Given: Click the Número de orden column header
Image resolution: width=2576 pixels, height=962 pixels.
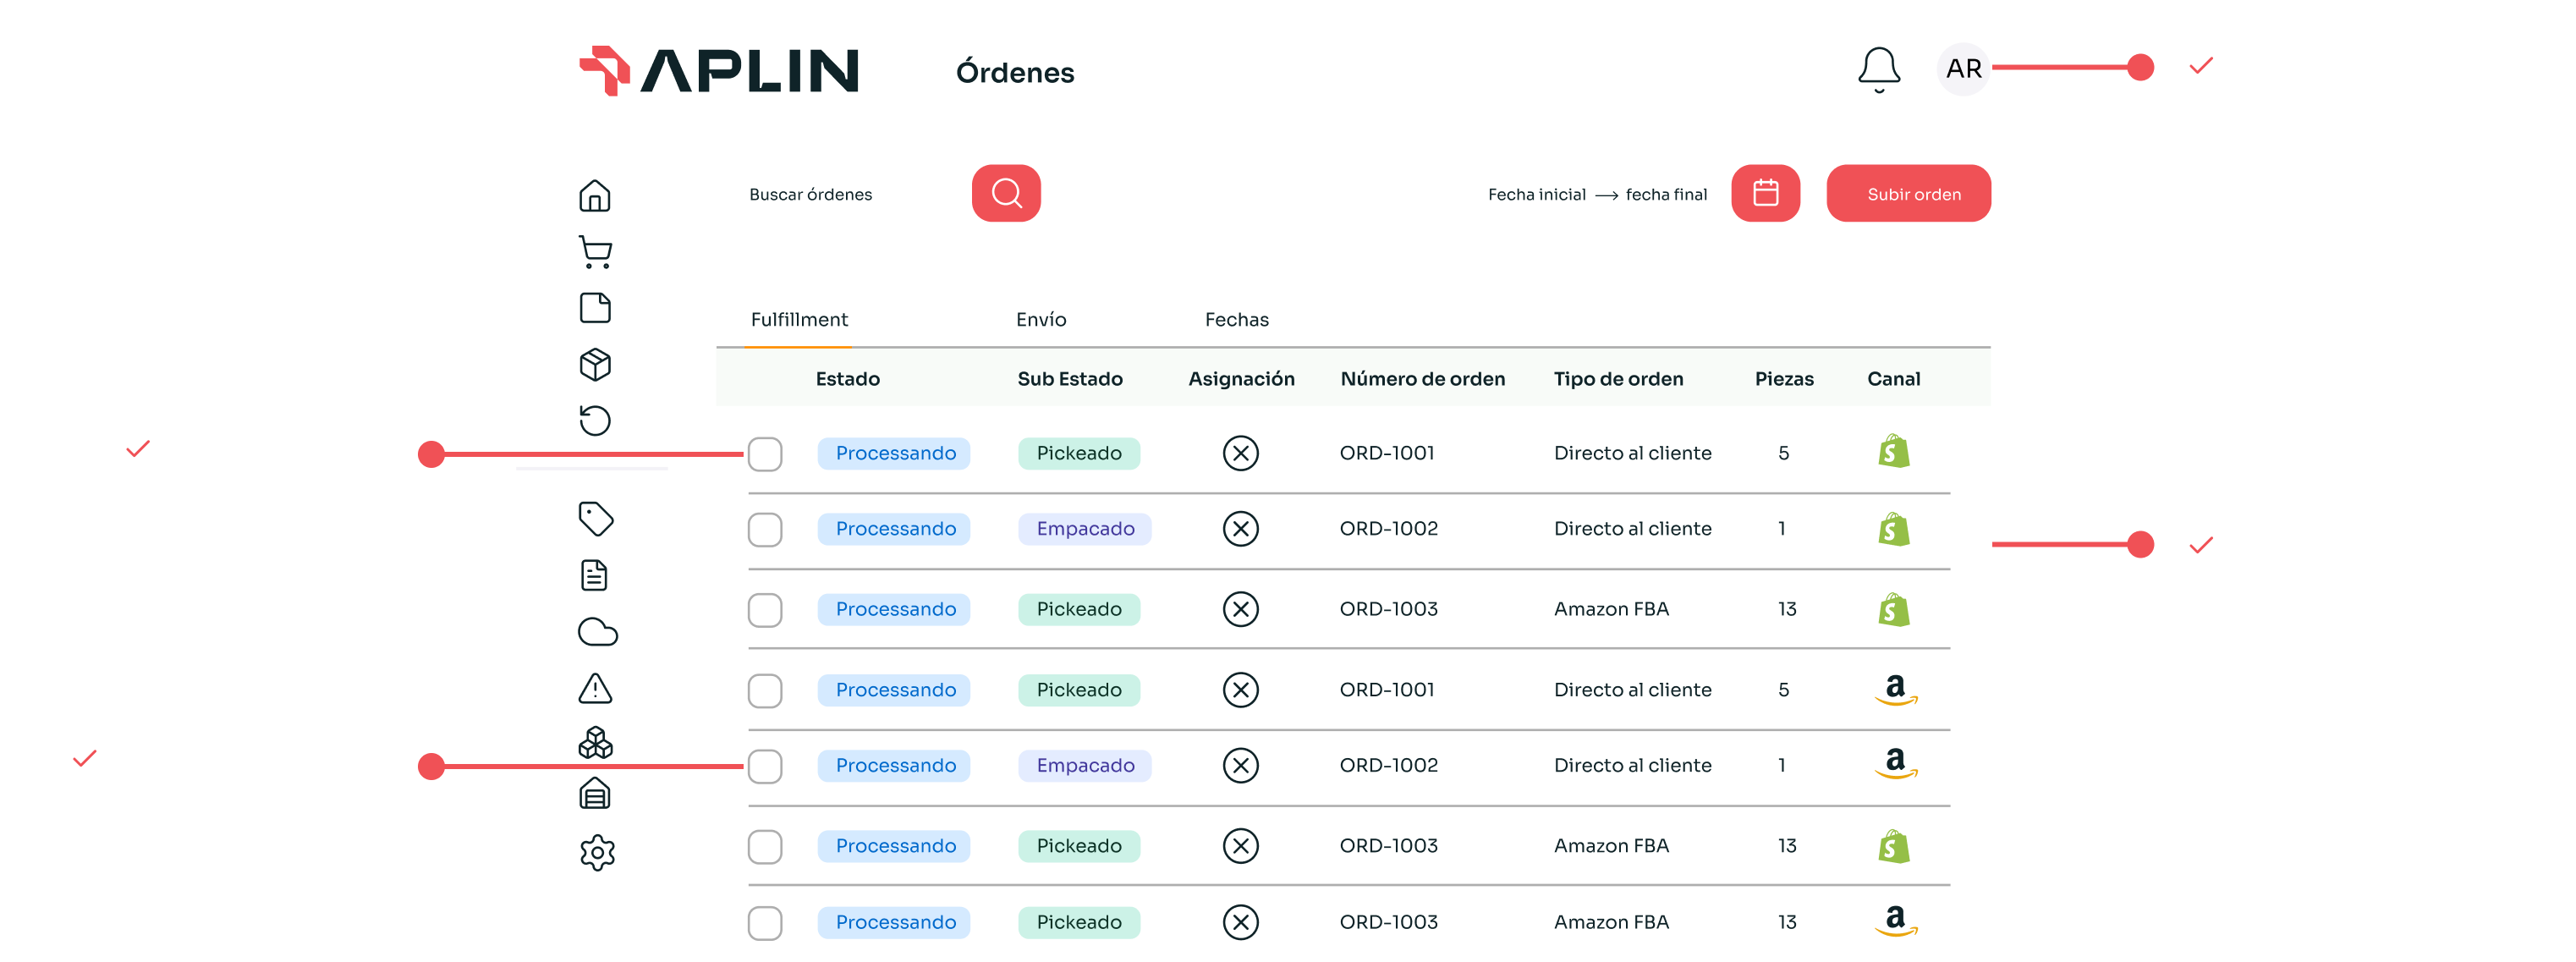Looking at the screenshot, I should click(x=1422, y=378).
